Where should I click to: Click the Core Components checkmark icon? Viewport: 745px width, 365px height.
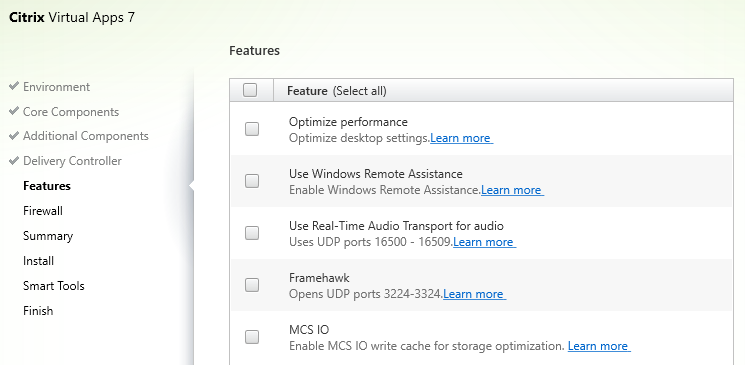tap(14, 111)
